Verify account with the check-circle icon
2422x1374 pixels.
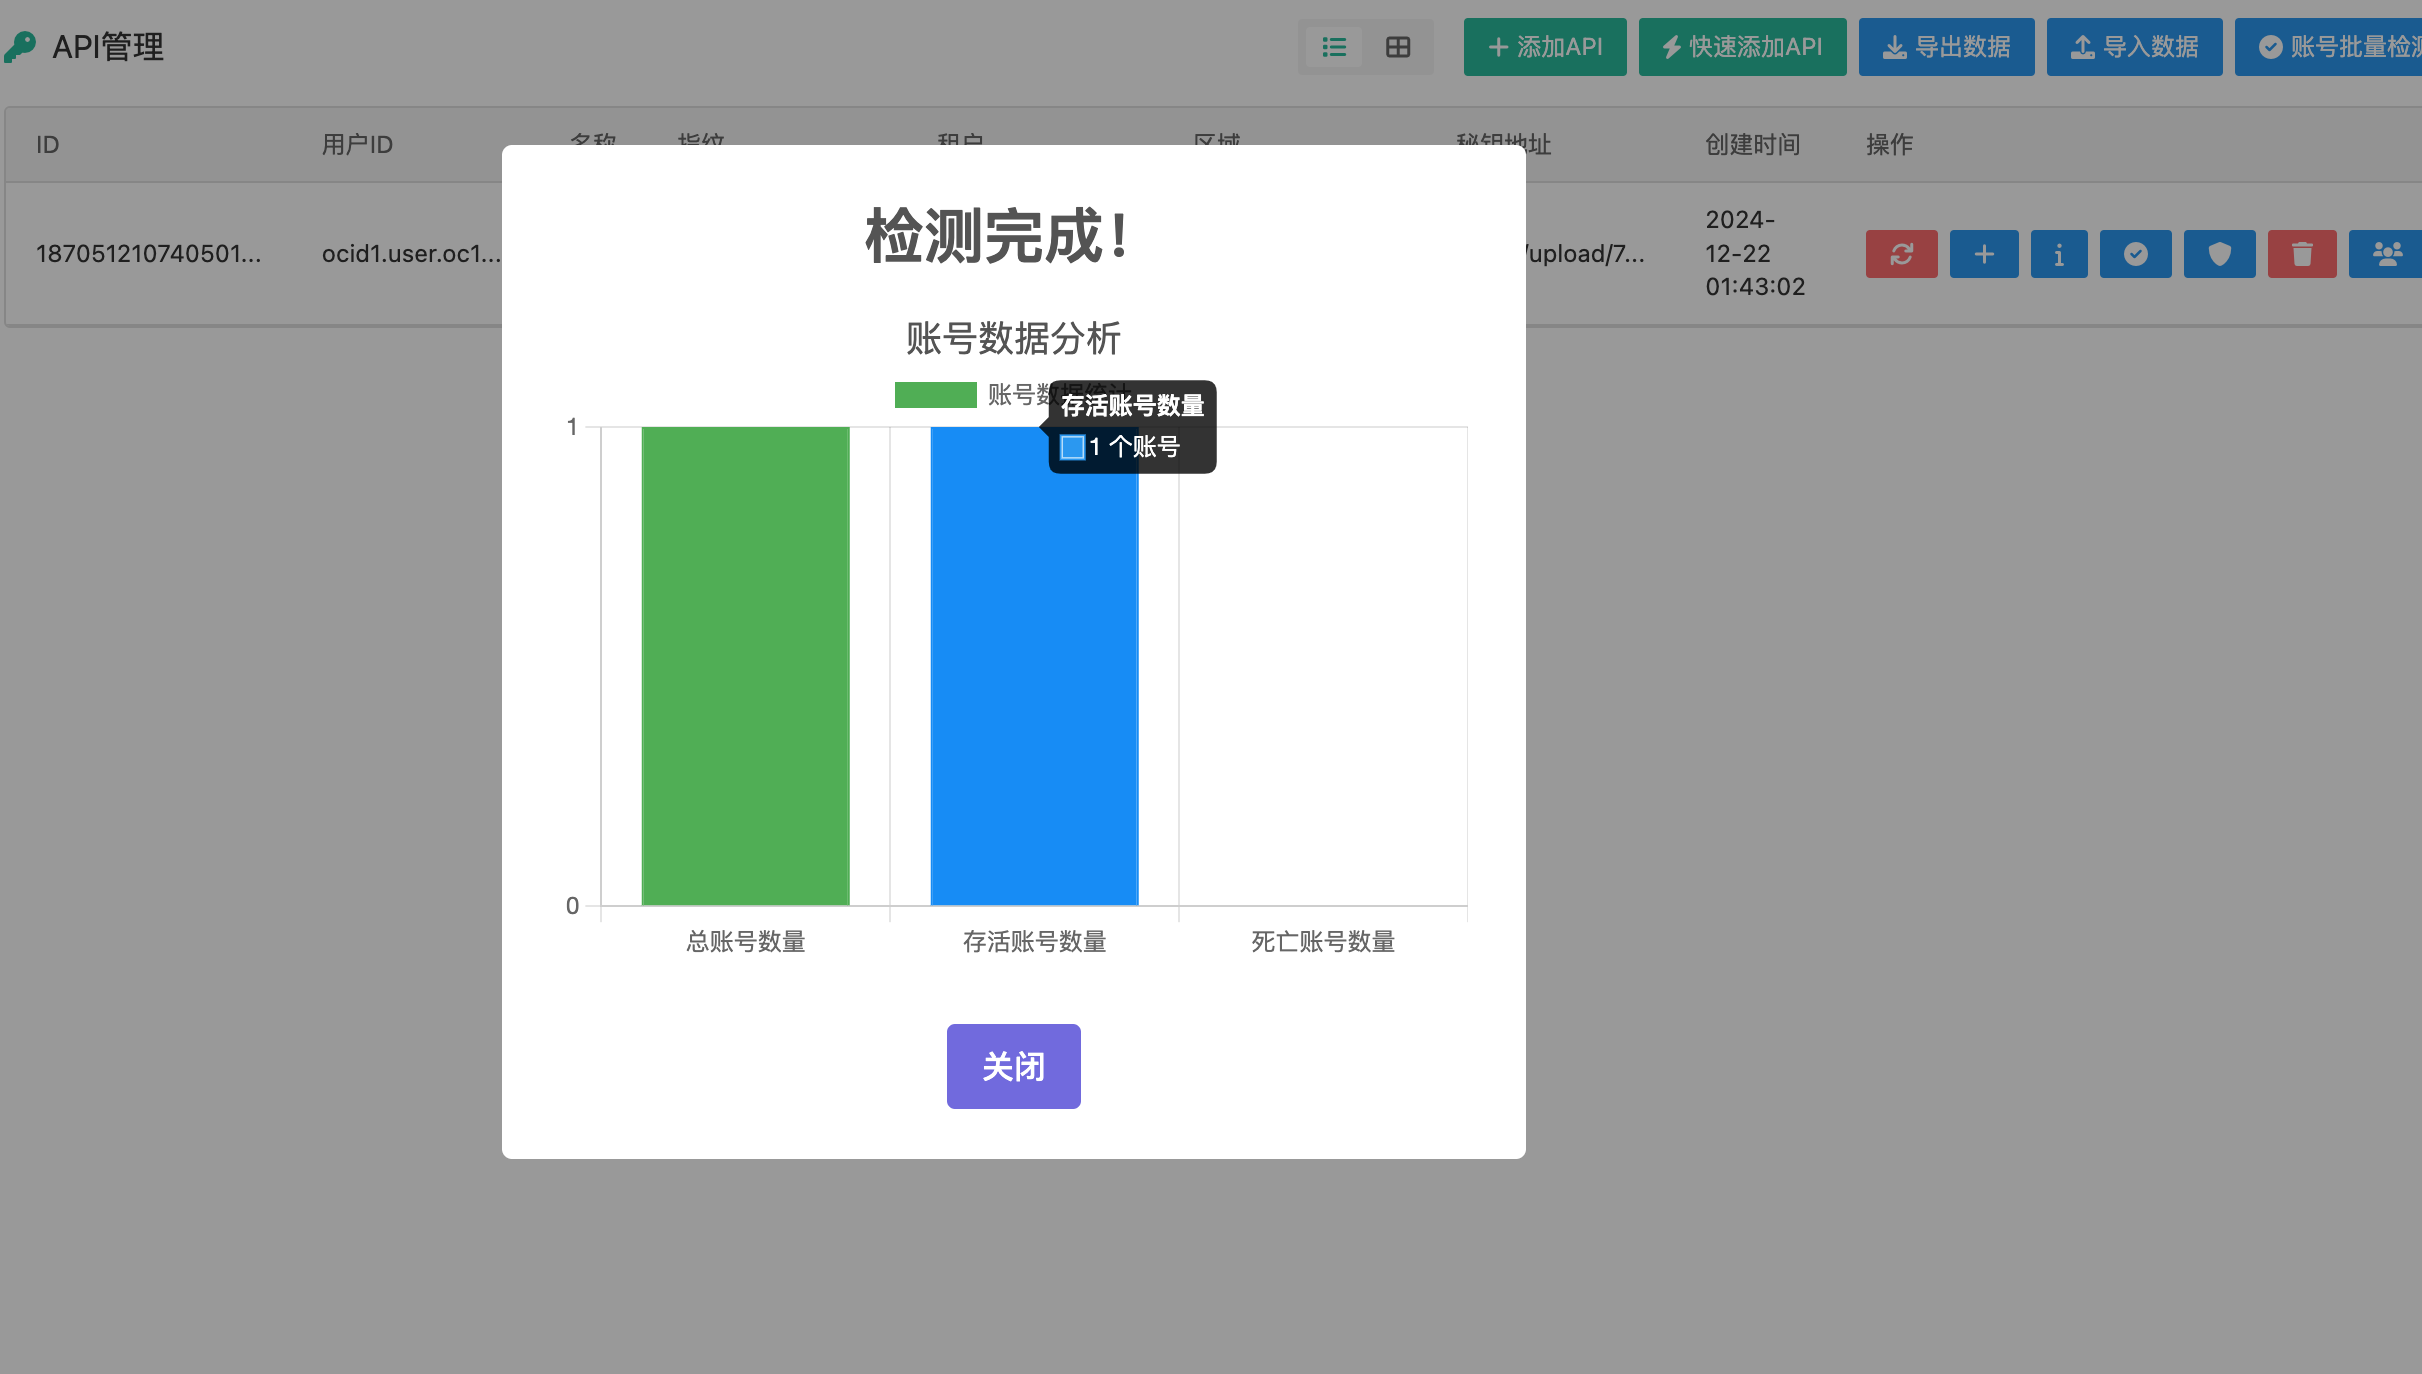point(2135,254)
